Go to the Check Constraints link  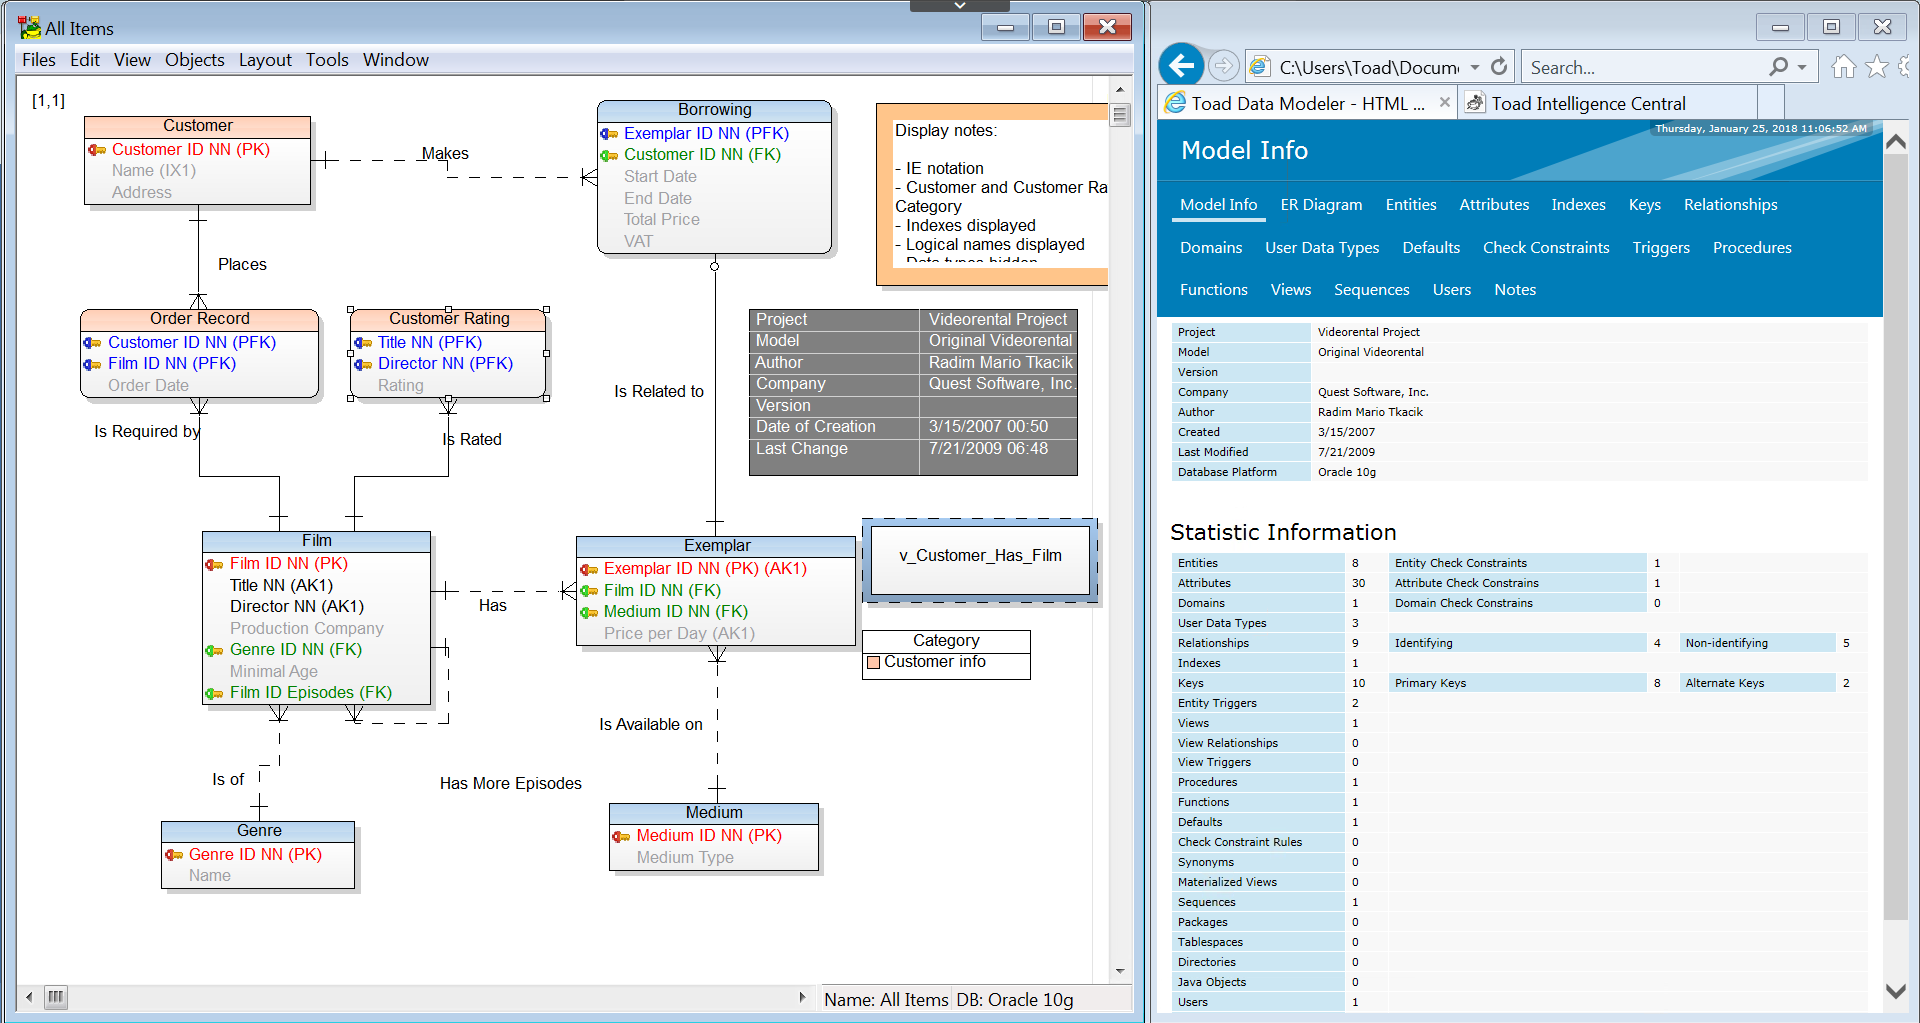pos(1545,248)
